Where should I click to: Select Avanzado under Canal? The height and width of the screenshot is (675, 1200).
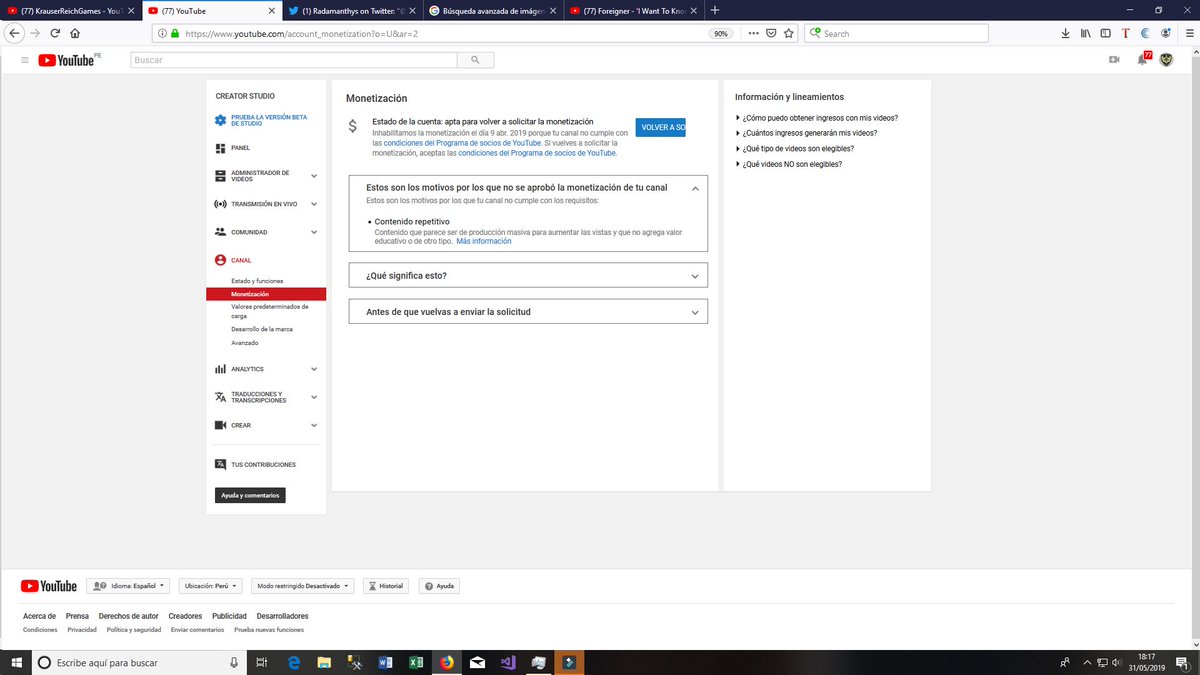click(244, 343)
